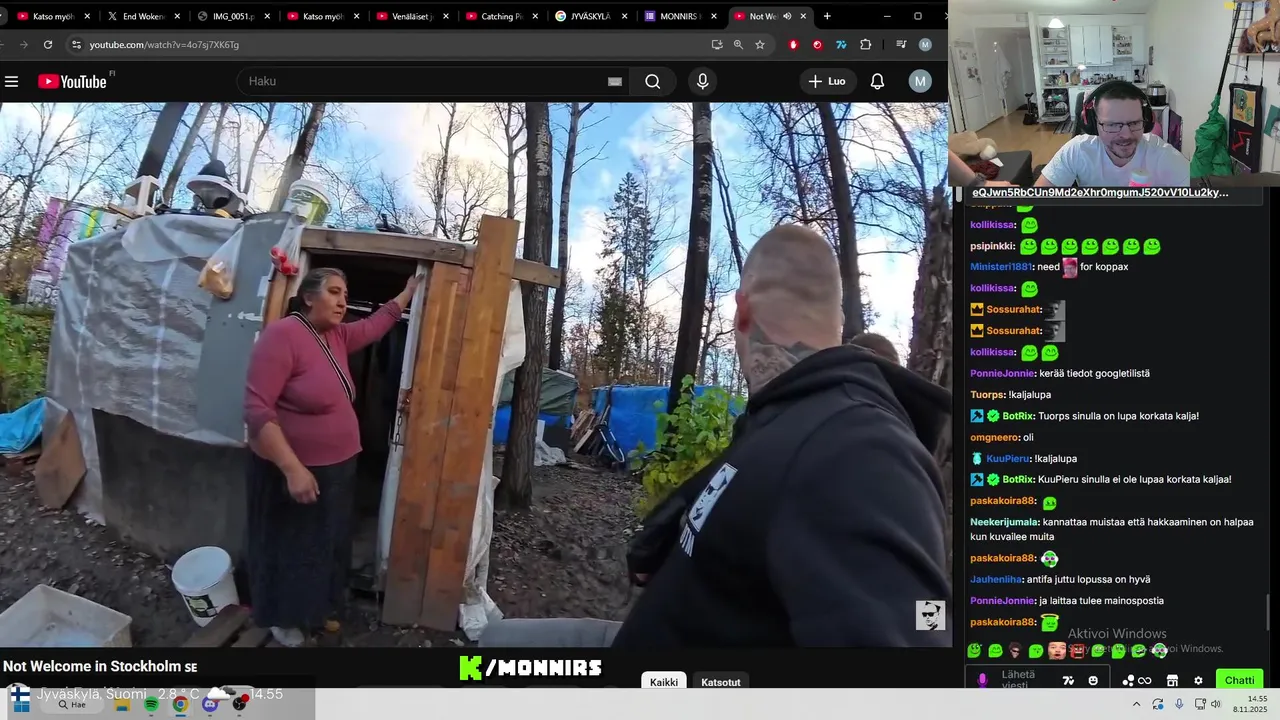Open the Luo create menu

[828, 81]
